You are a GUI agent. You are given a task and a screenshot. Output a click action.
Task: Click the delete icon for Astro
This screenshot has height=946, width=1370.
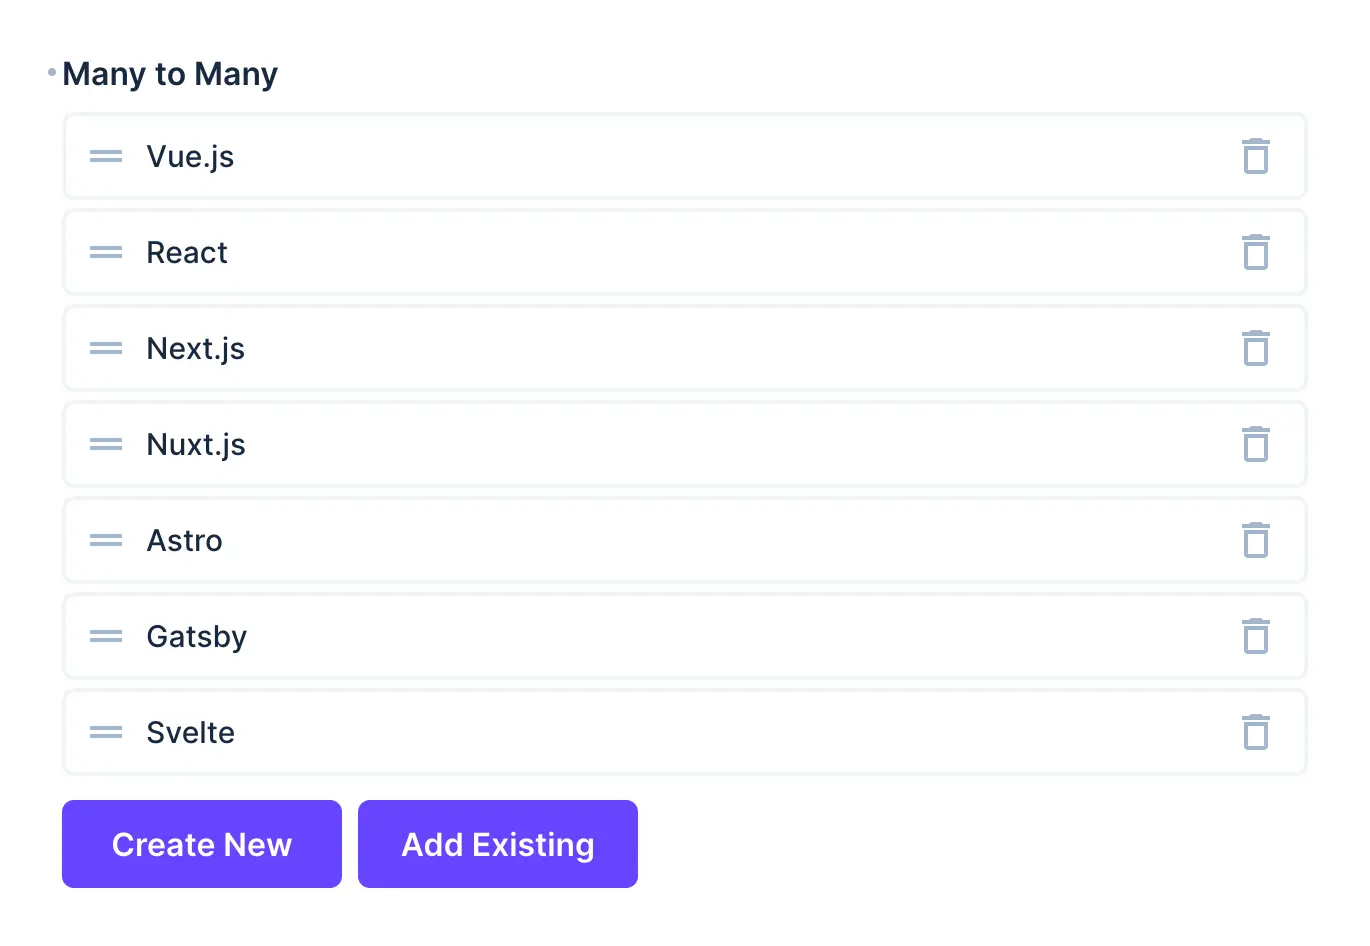(1256, 540)
